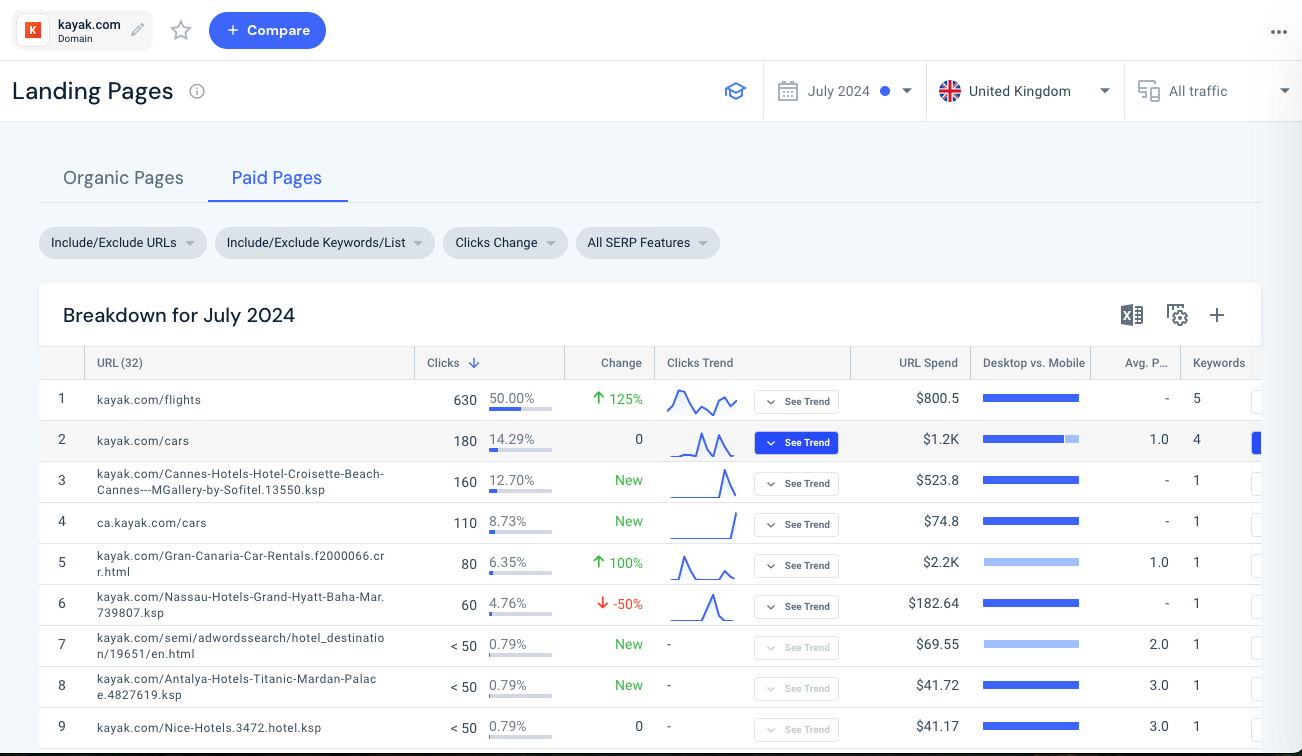Open Include/Exclude URLs filter
This screenshot has width=1302, height=756.
tap(123, 243)
